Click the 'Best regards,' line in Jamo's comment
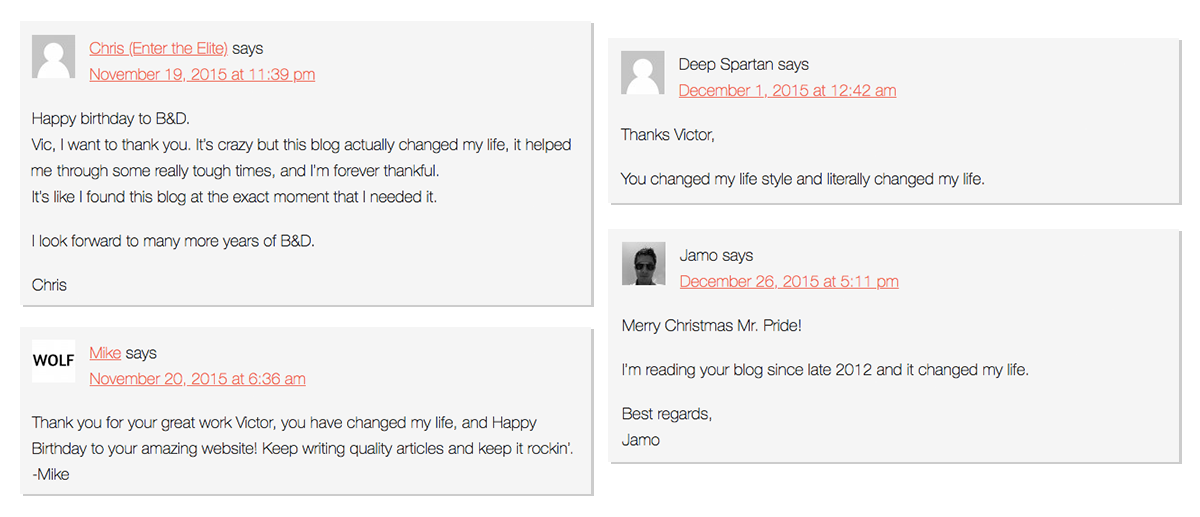 point(667,414)
